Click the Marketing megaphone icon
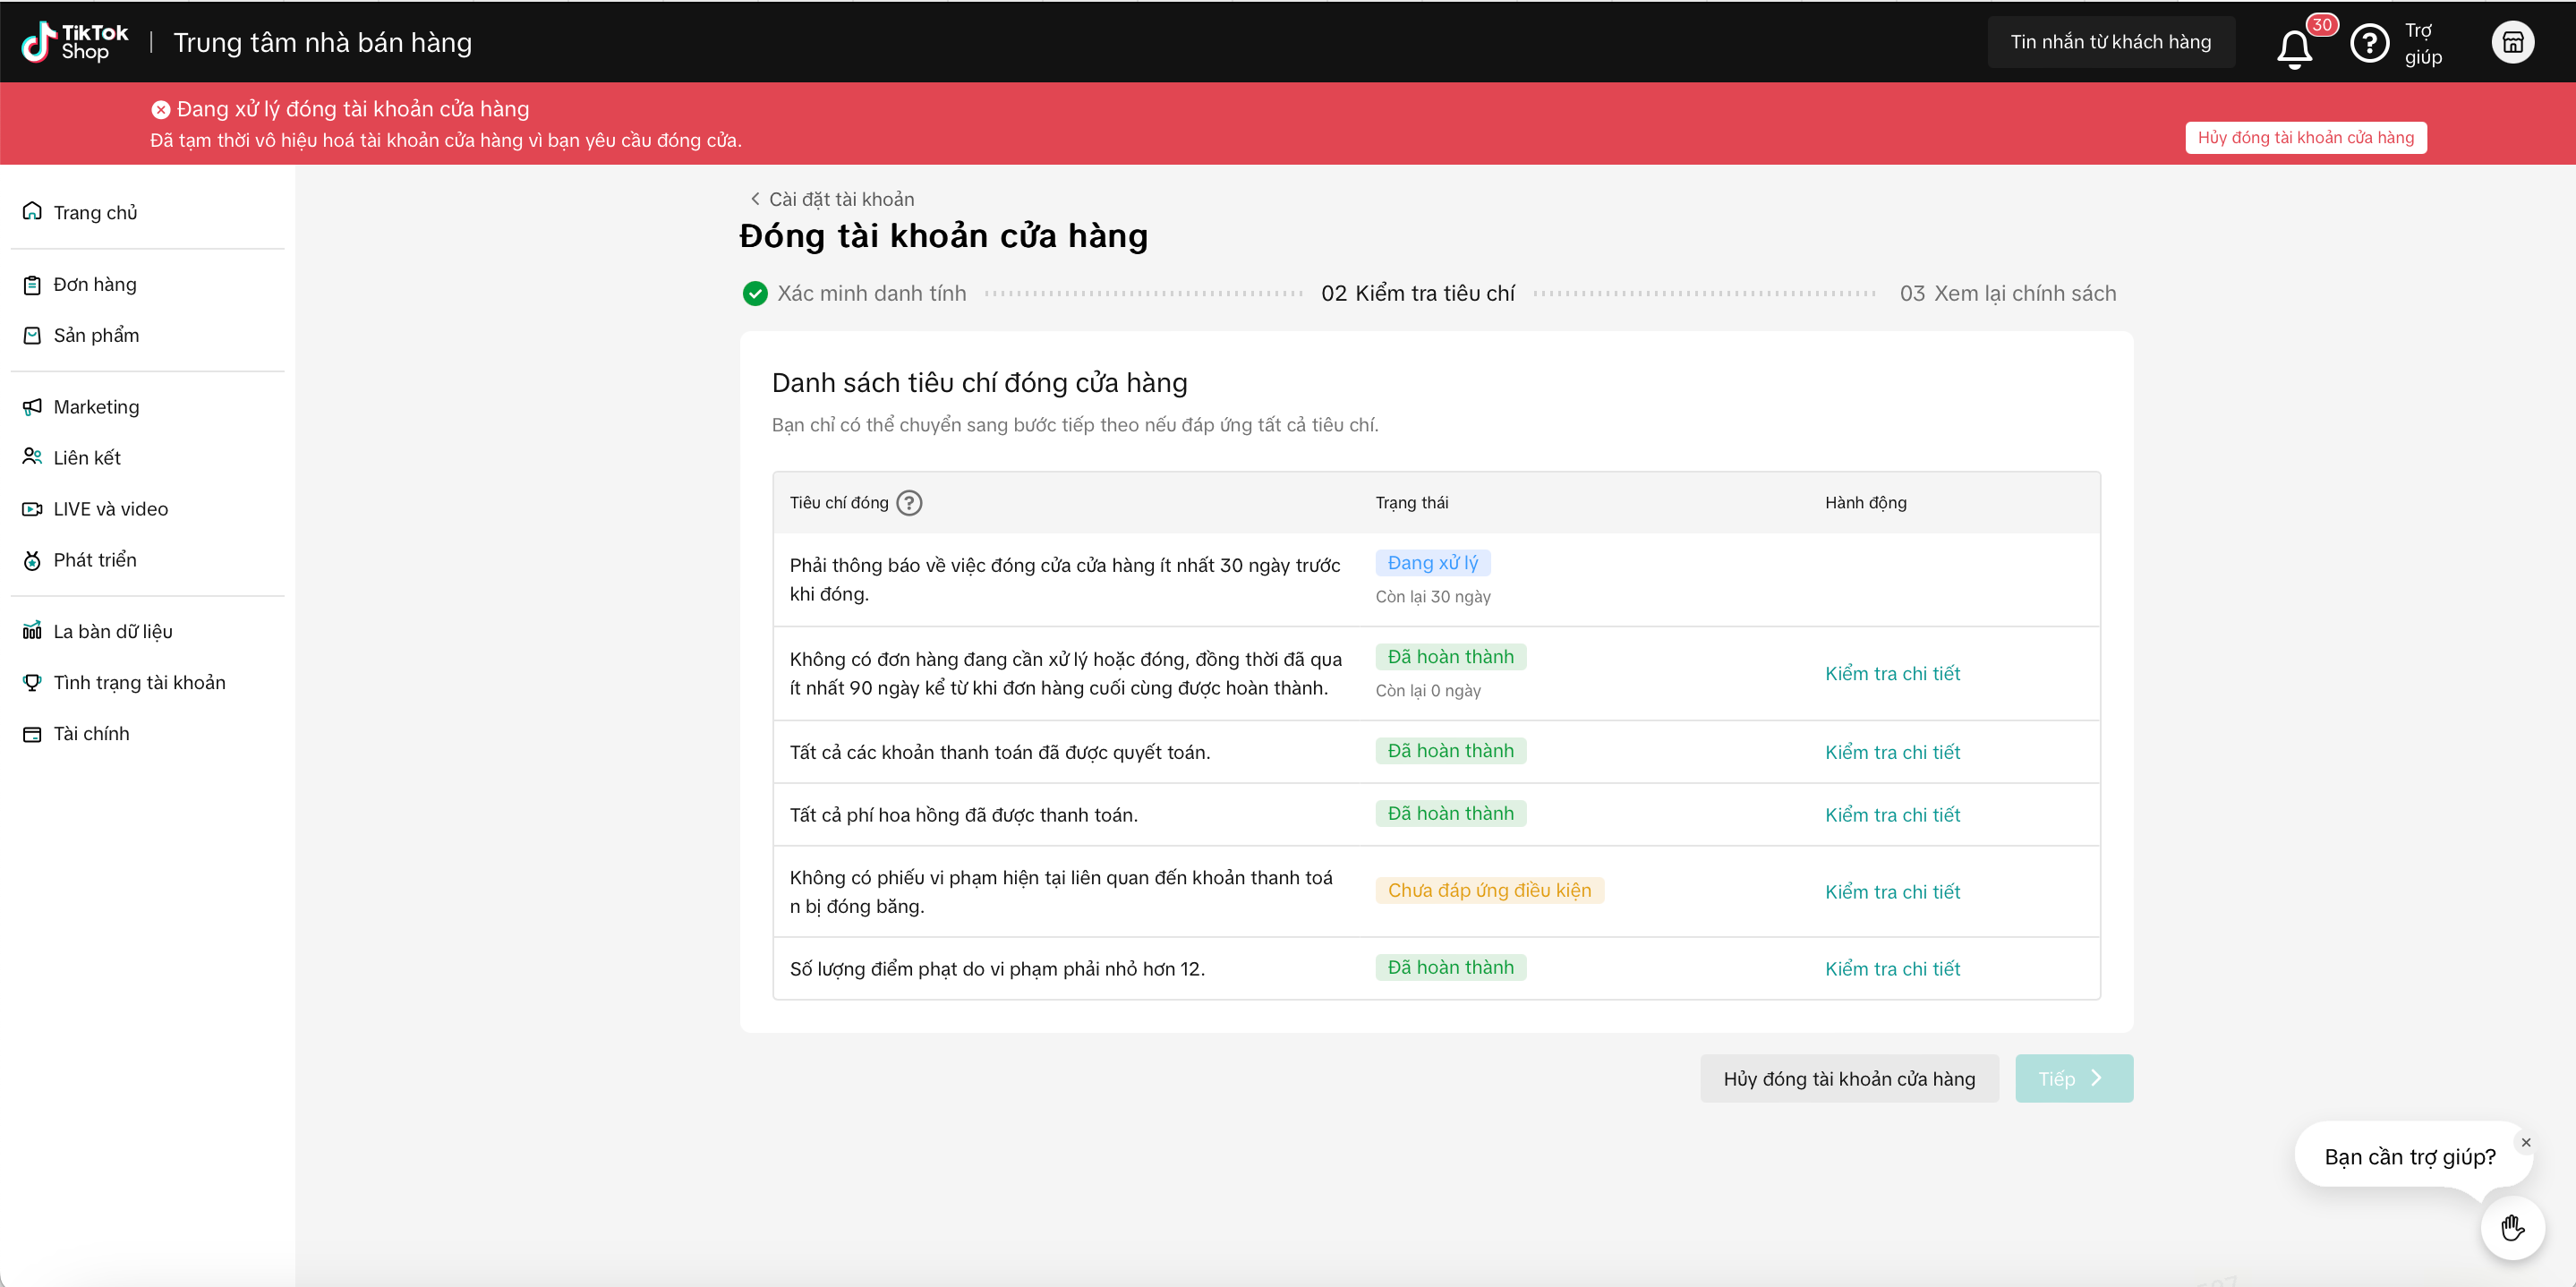 (32, 406)
